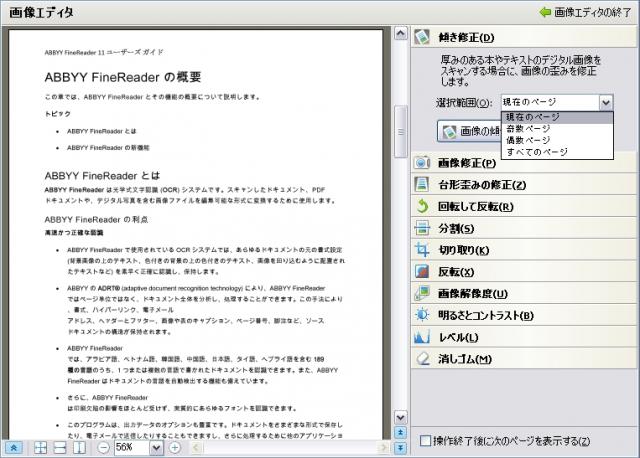Collapse the 傾き修正(D) section header
The image size is (640, 458).
524,37
